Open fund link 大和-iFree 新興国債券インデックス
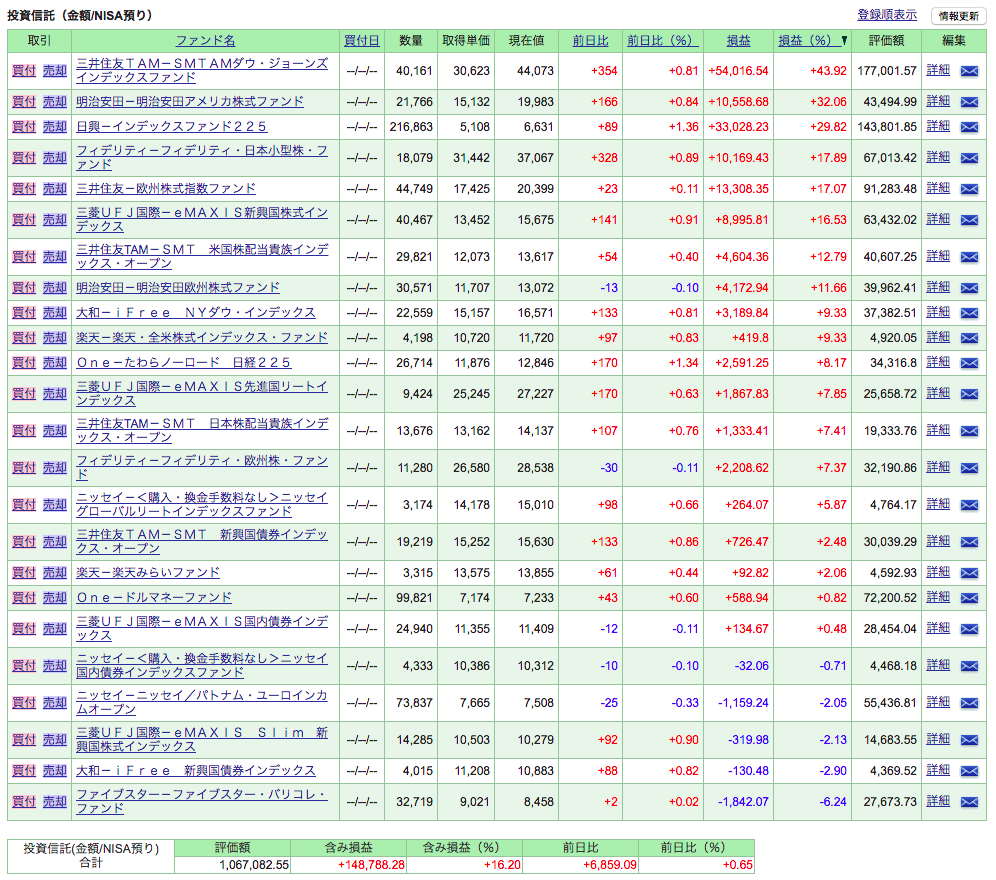Image resolution: width=996 pixels, height=880 pixels. tap(196, 771)
